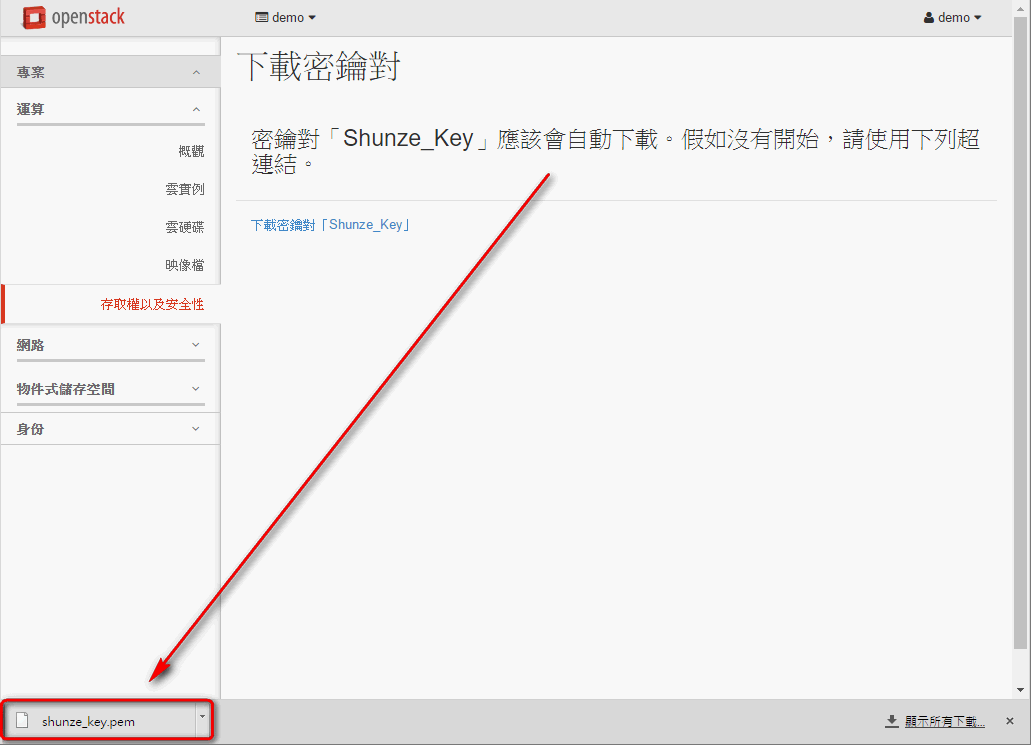Expand the 網路 section
The width and height of the screenshot is (1031, 745).
(110, 345)
